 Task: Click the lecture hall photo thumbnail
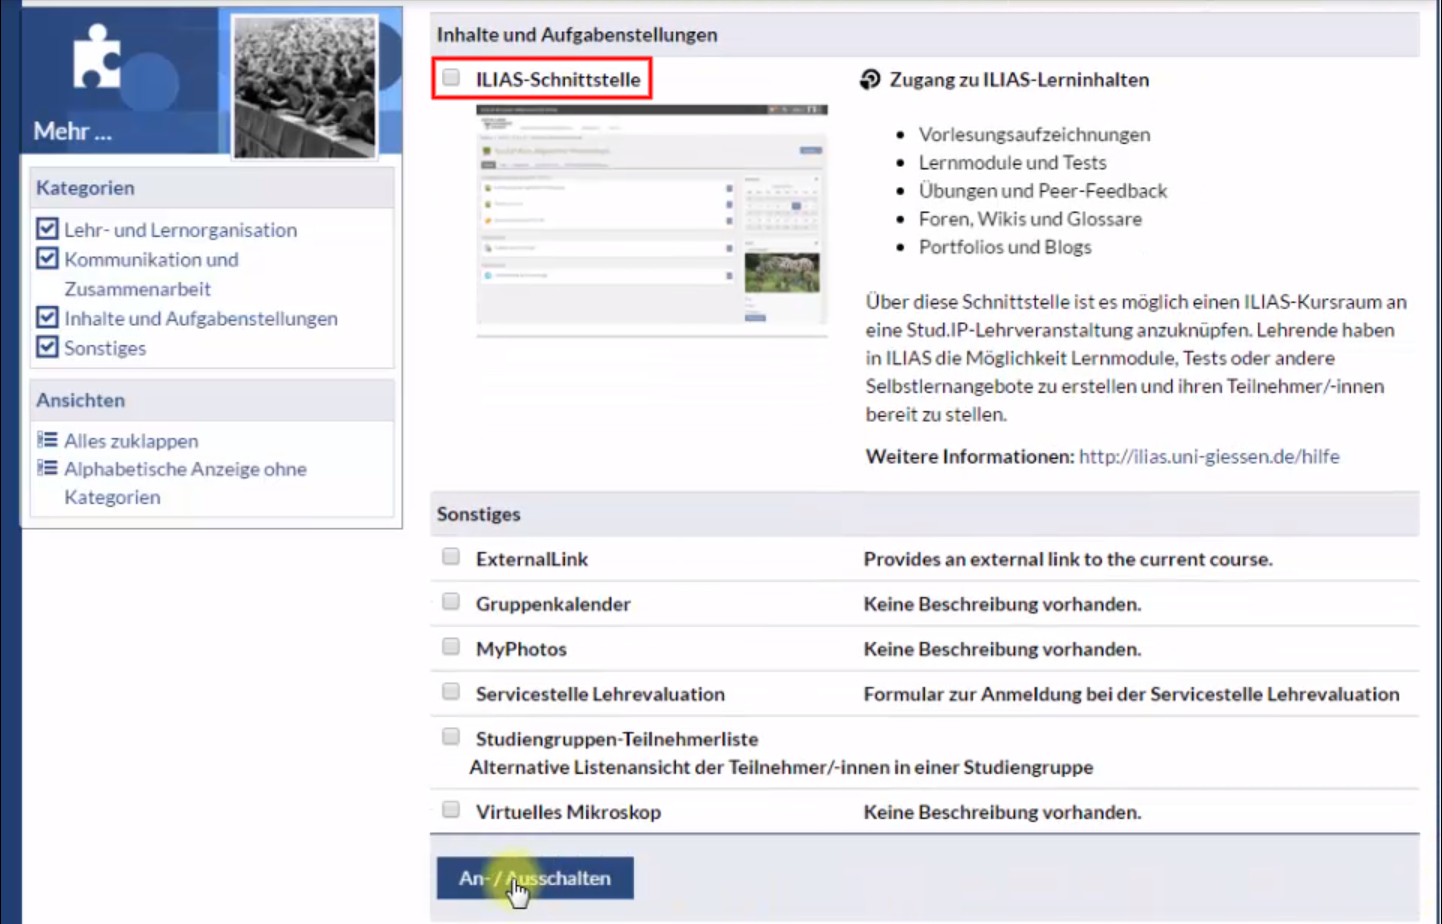click(x=305, y=87)
